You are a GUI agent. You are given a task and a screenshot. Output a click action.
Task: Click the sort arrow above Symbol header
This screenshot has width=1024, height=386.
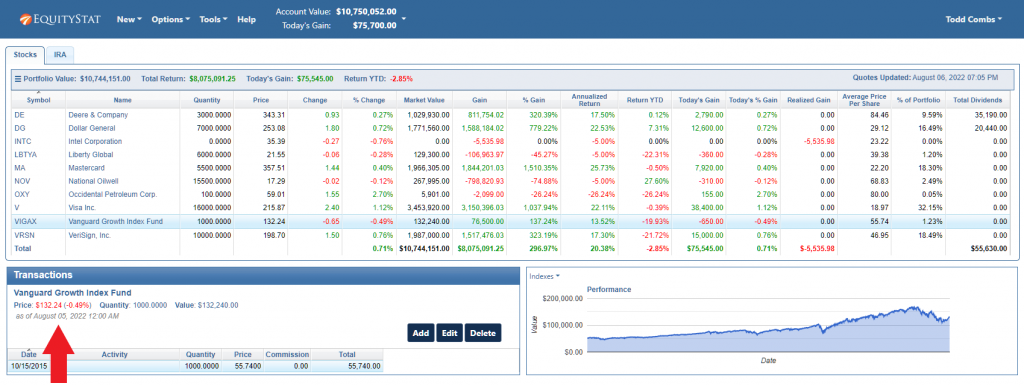coord(38,93)
